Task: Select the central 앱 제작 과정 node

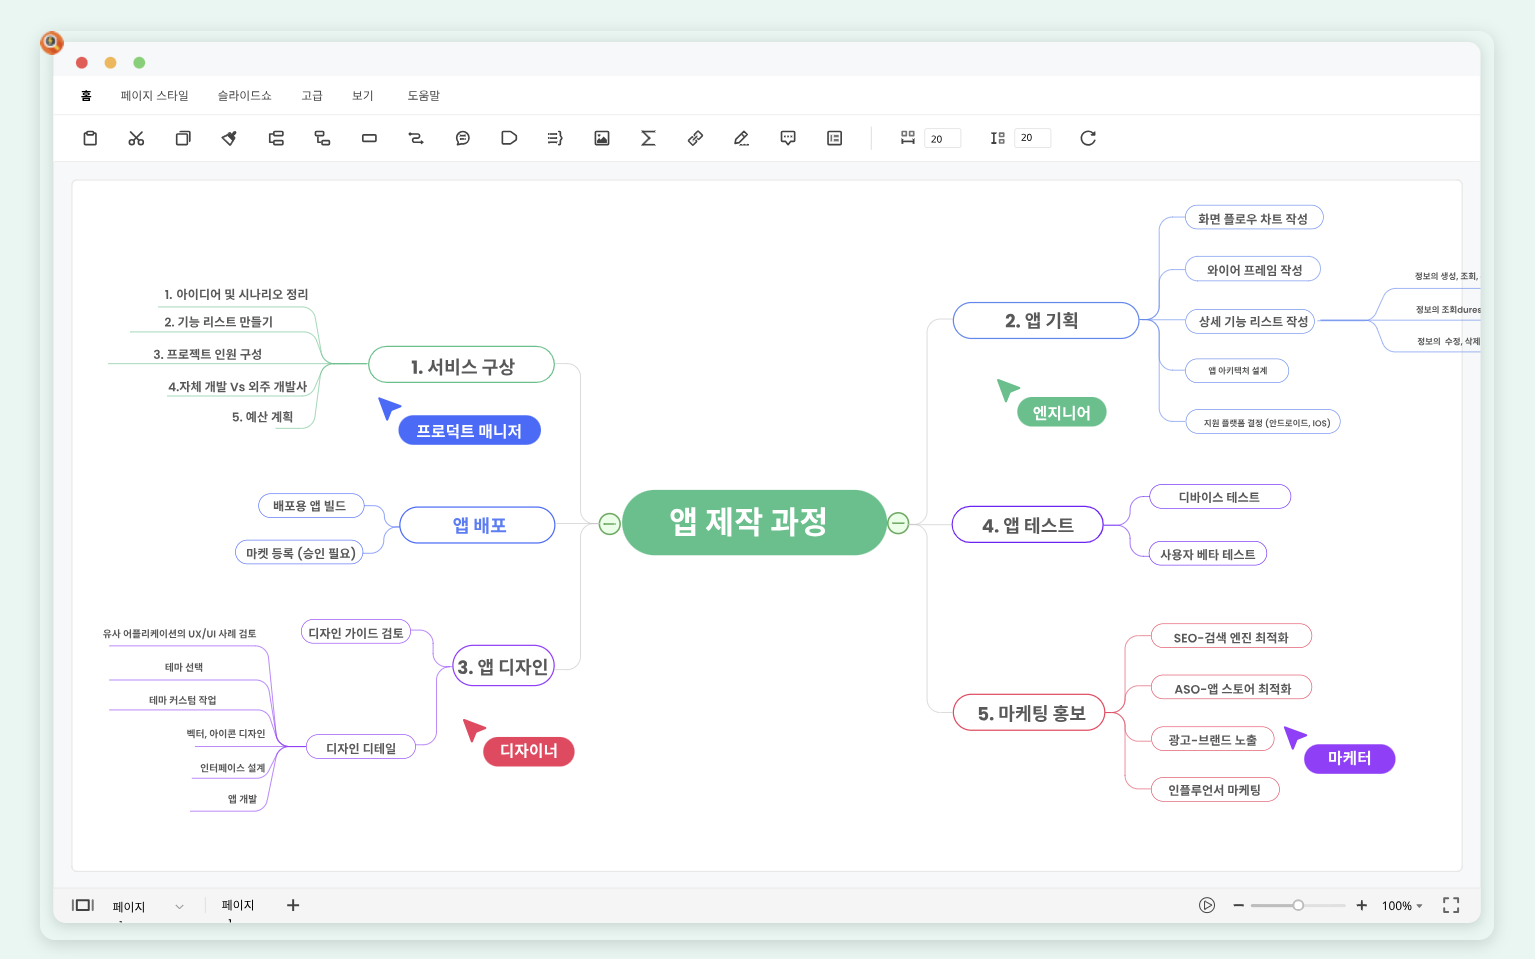Action: pyautogui.click(x=754, y=522)
